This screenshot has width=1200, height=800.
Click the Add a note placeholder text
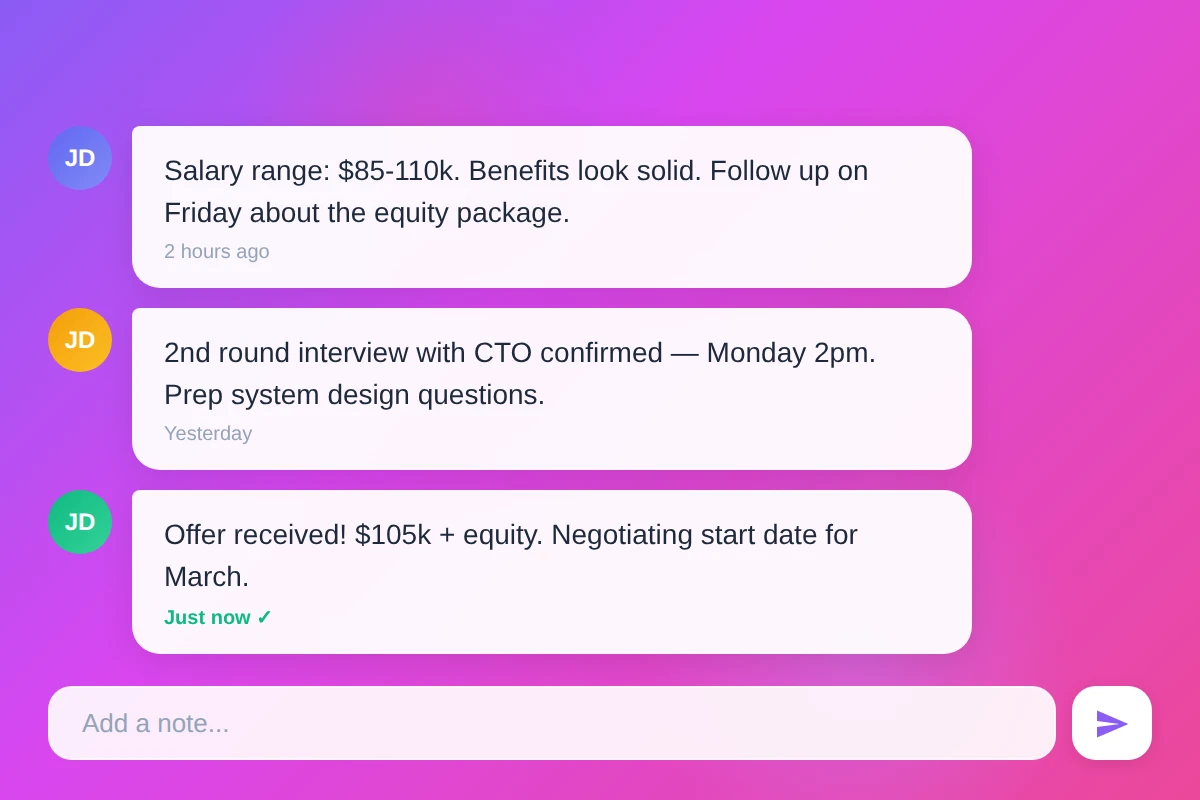click(x=156, y=723)
